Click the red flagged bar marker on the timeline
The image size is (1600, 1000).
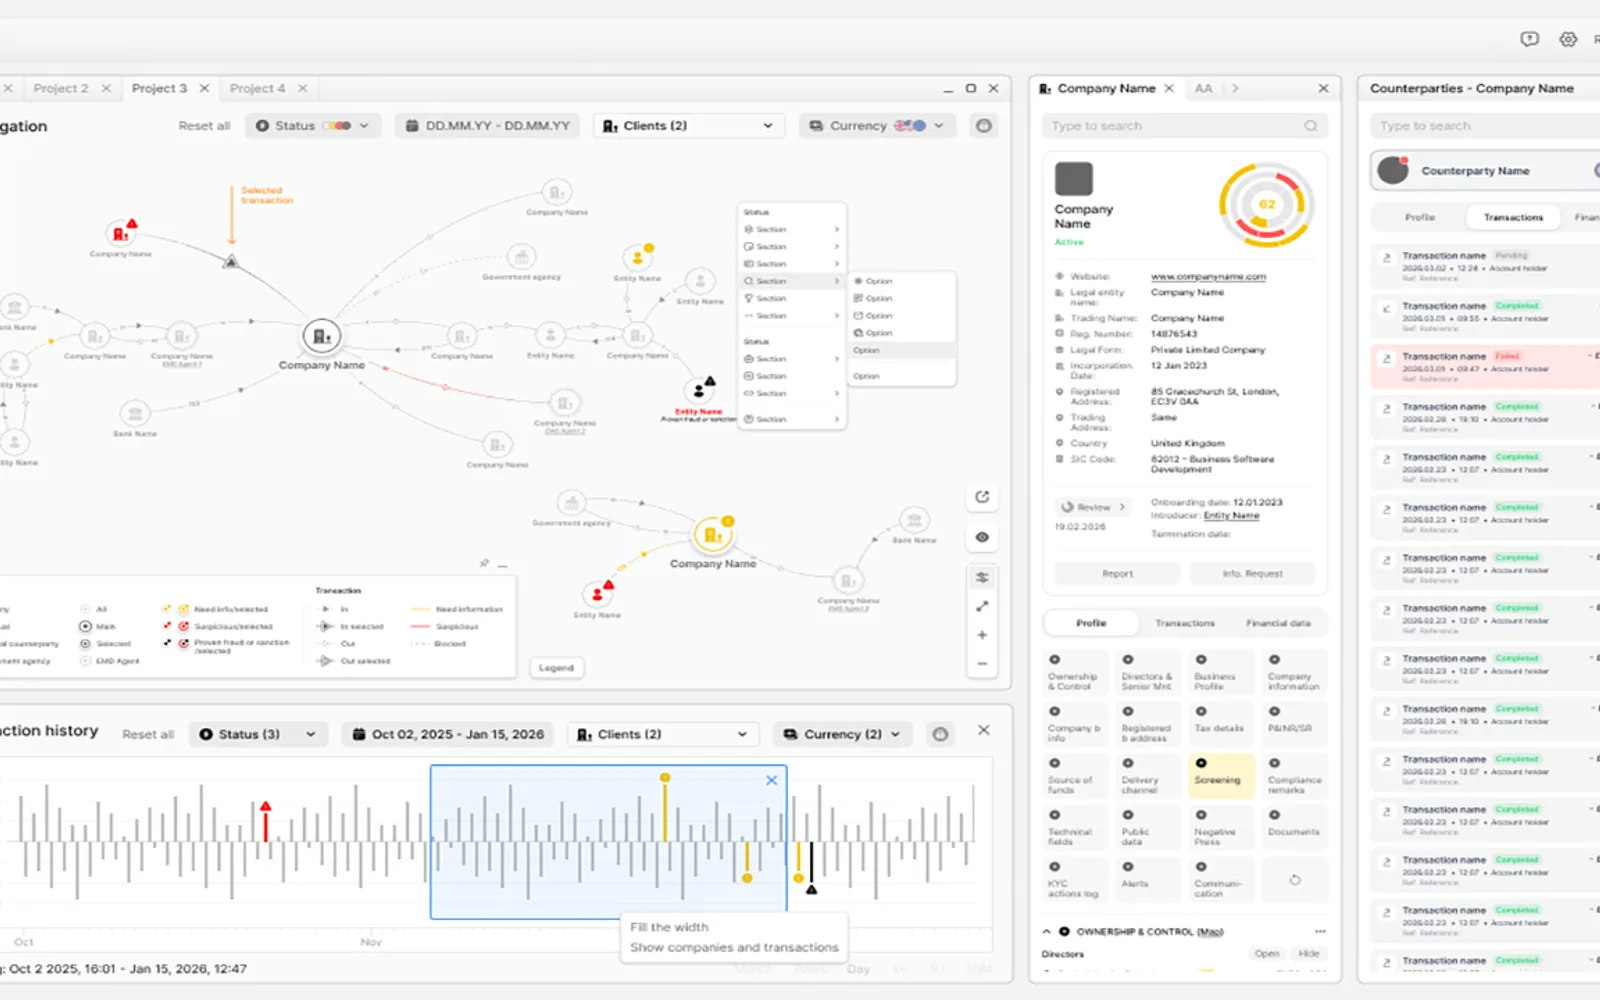click(x=265, y=821)
